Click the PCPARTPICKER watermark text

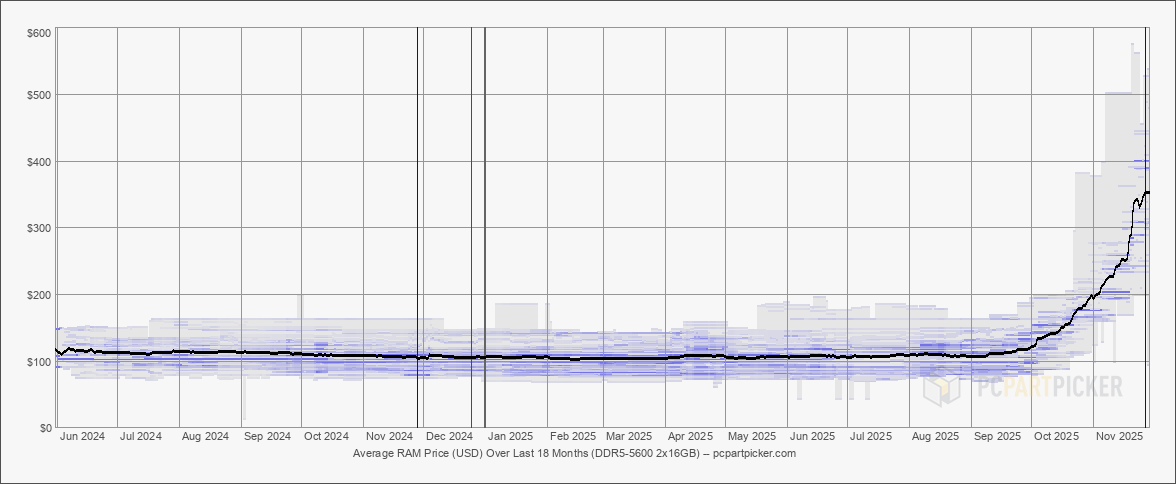point(1048,387)
